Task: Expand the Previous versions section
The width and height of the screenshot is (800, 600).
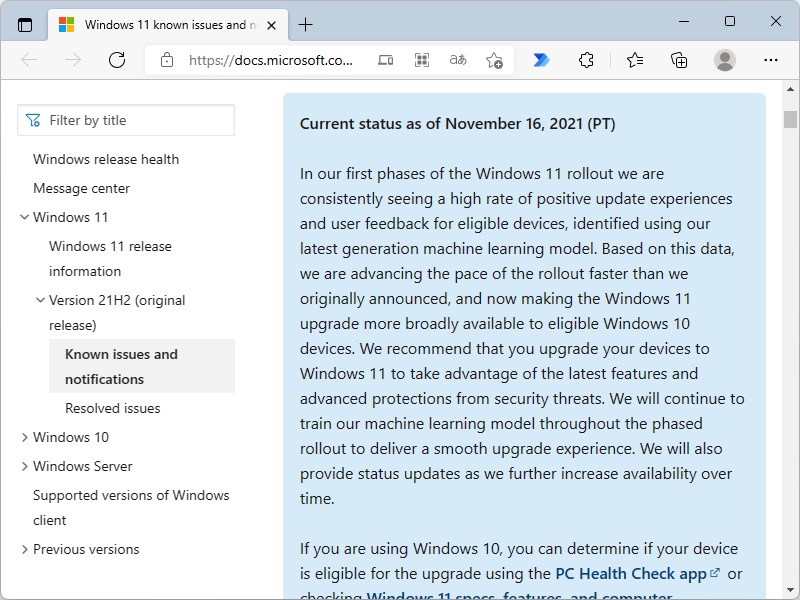Action: (24, 549)
